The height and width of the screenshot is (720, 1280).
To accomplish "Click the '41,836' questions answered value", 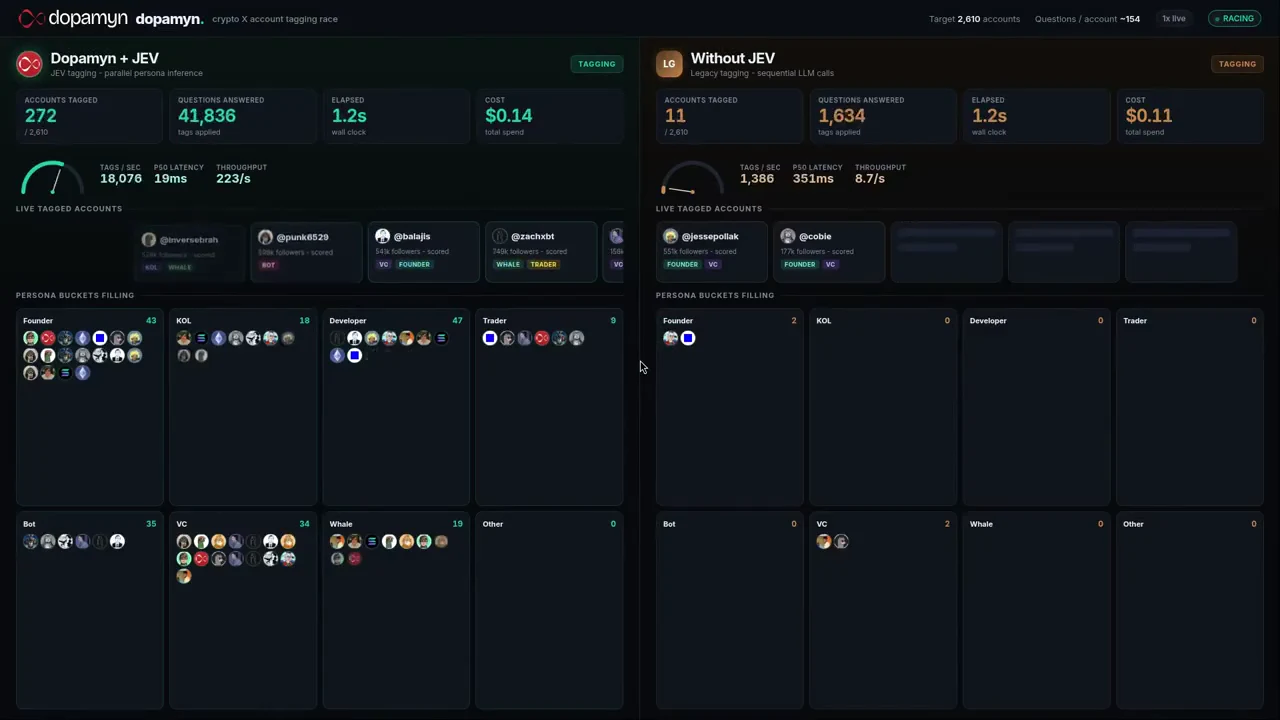I will pos(207,116).
